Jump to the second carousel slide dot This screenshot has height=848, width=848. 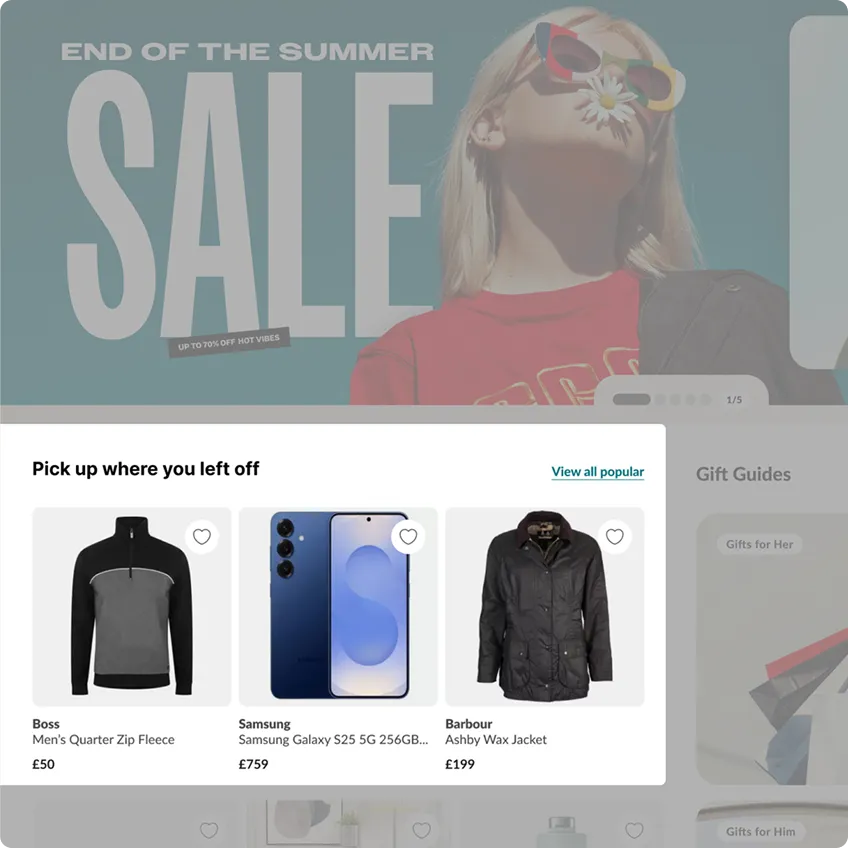click(660, 400)
